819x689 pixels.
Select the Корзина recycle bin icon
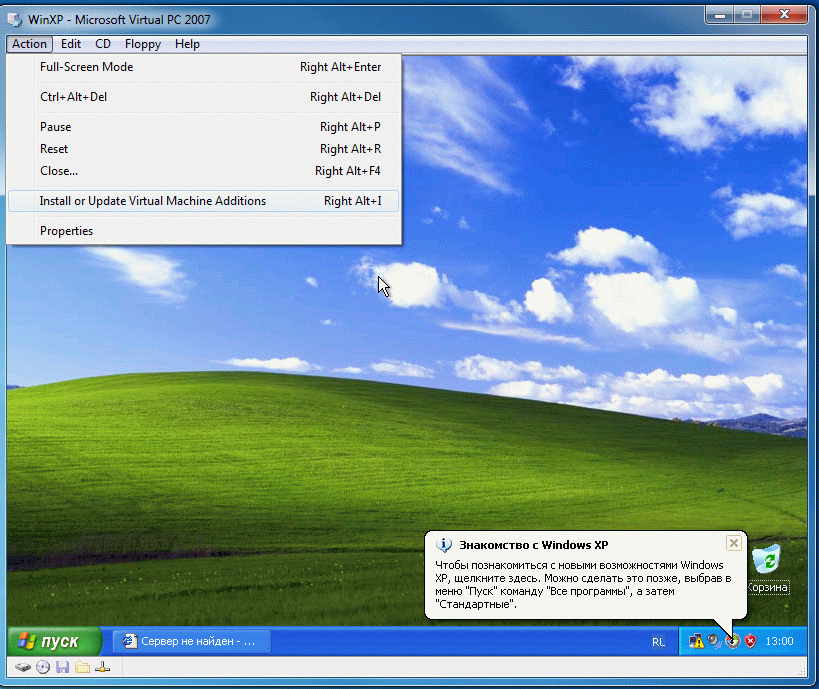pos(767,568)
